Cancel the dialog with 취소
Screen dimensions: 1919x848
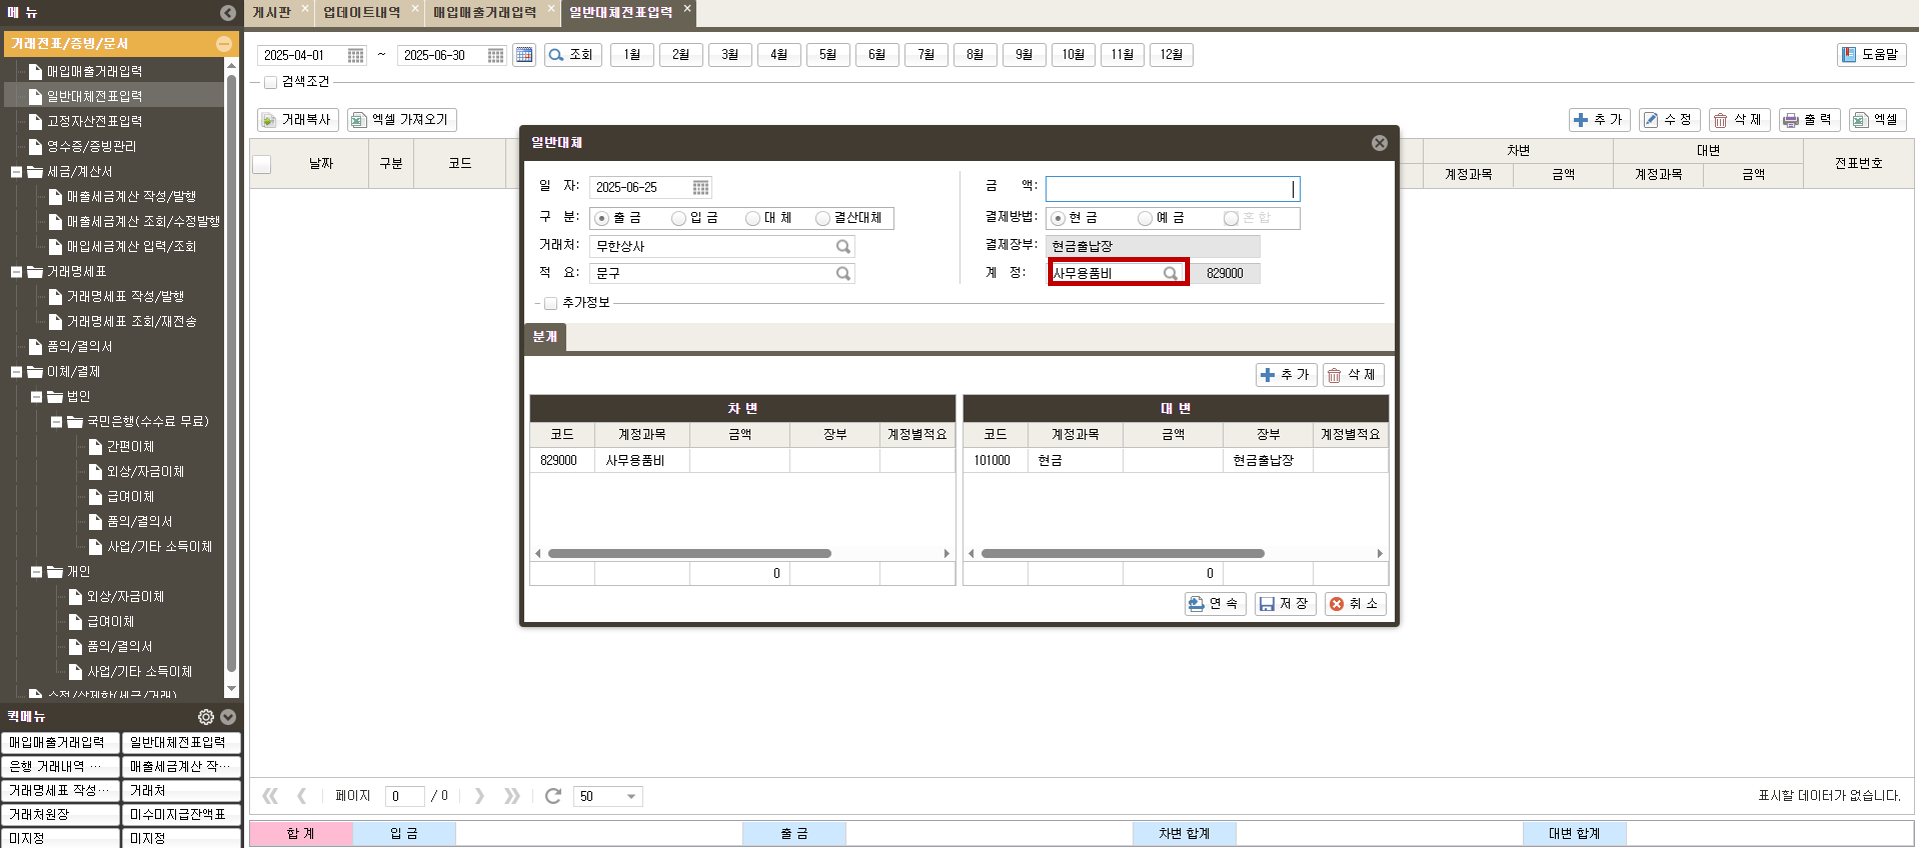[x=1355, y=604]
